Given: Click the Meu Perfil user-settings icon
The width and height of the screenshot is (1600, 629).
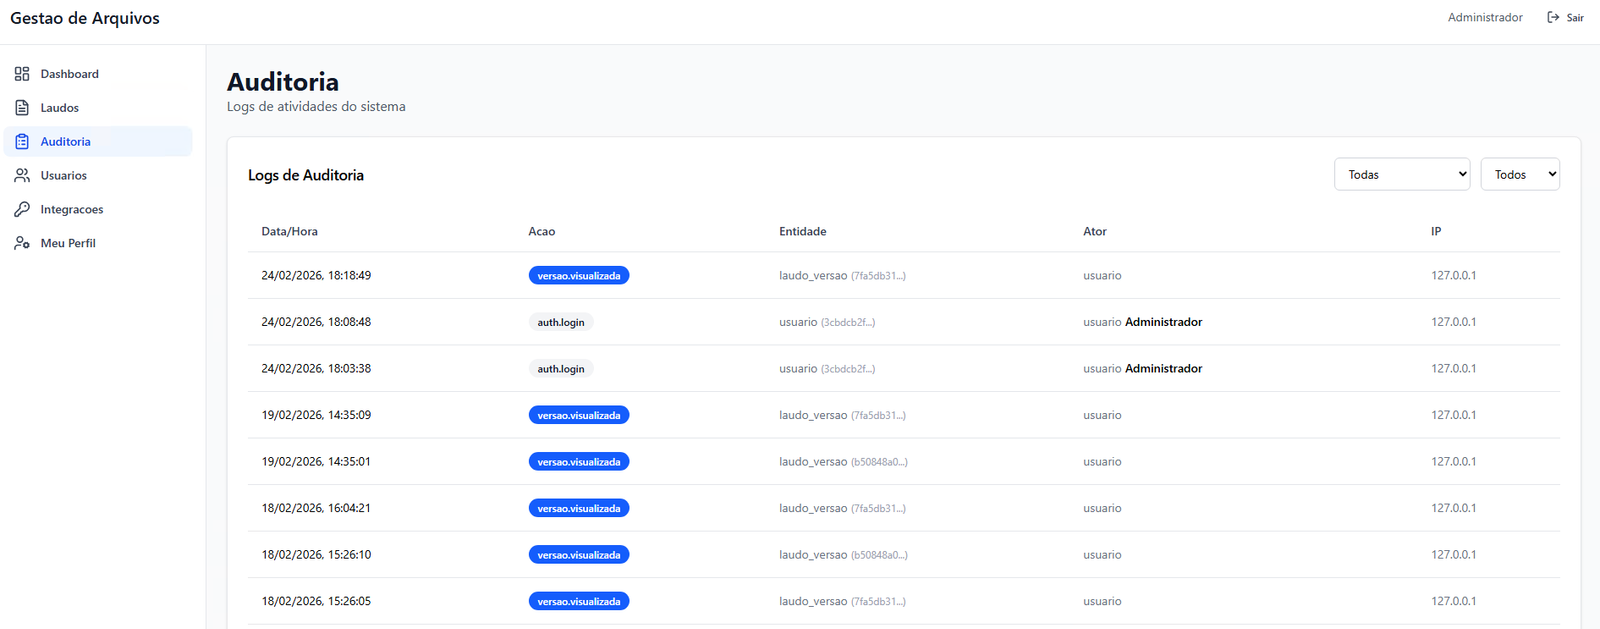Looking at the screenshot, I should point(22,243).
